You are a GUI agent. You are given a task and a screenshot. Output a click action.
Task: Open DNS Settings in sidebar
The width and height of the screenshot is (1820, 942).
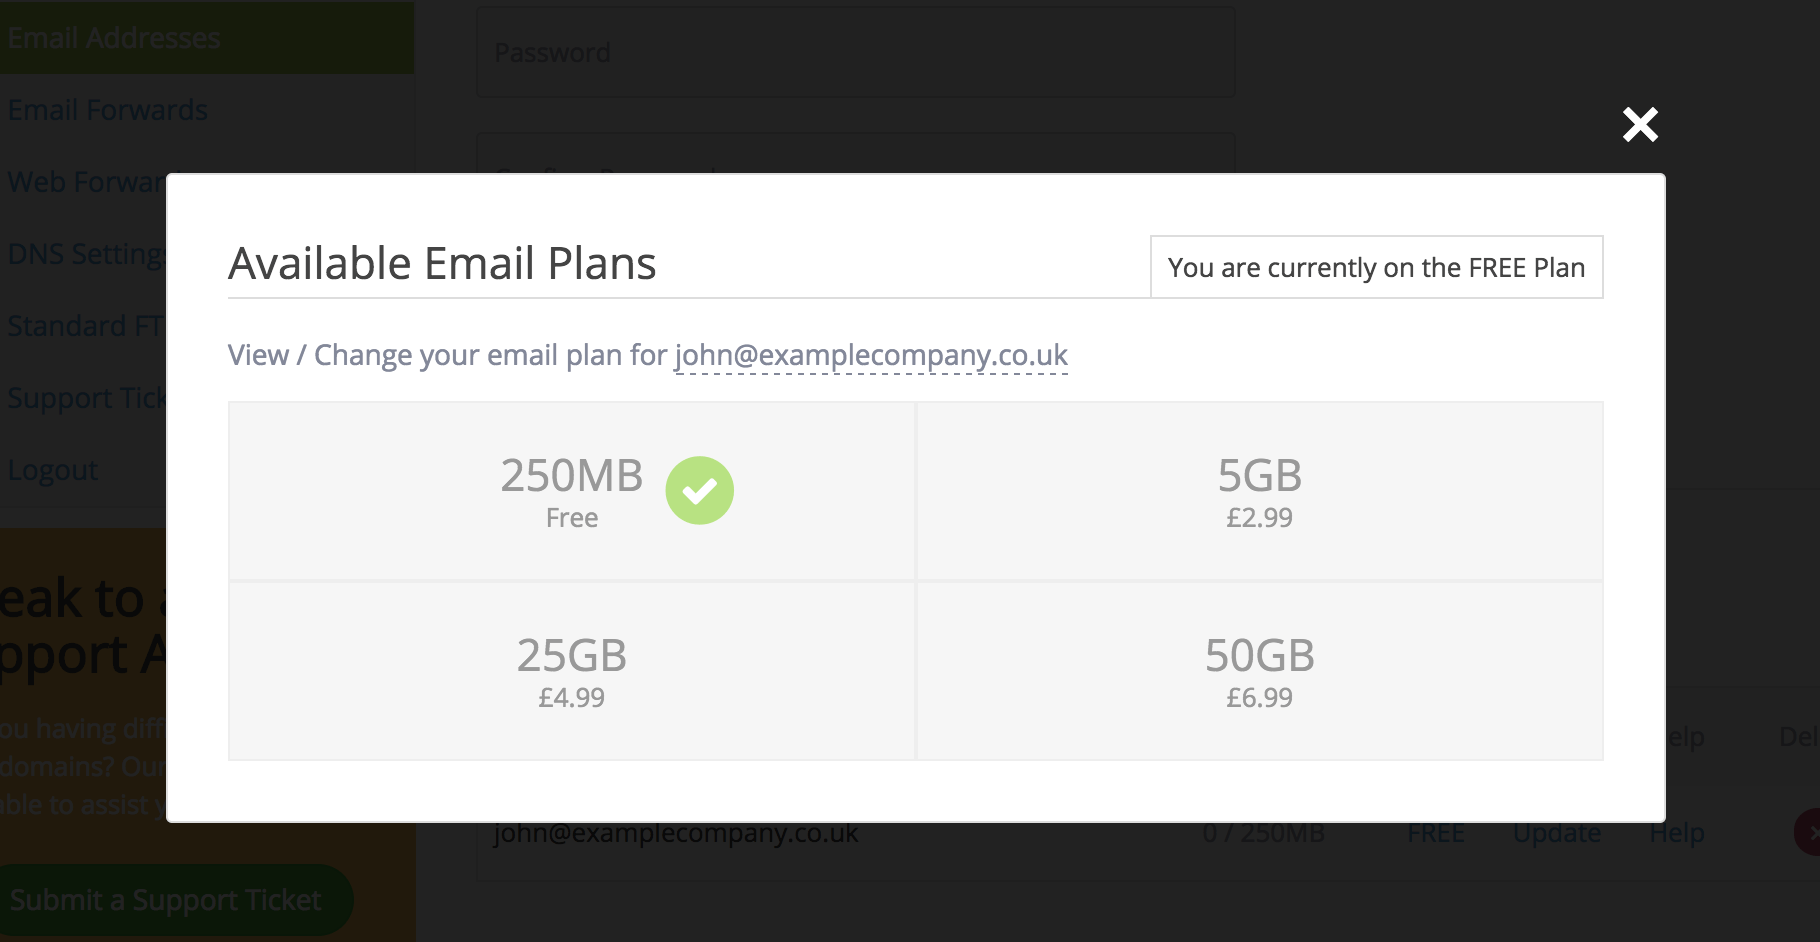tap(84, 254)
